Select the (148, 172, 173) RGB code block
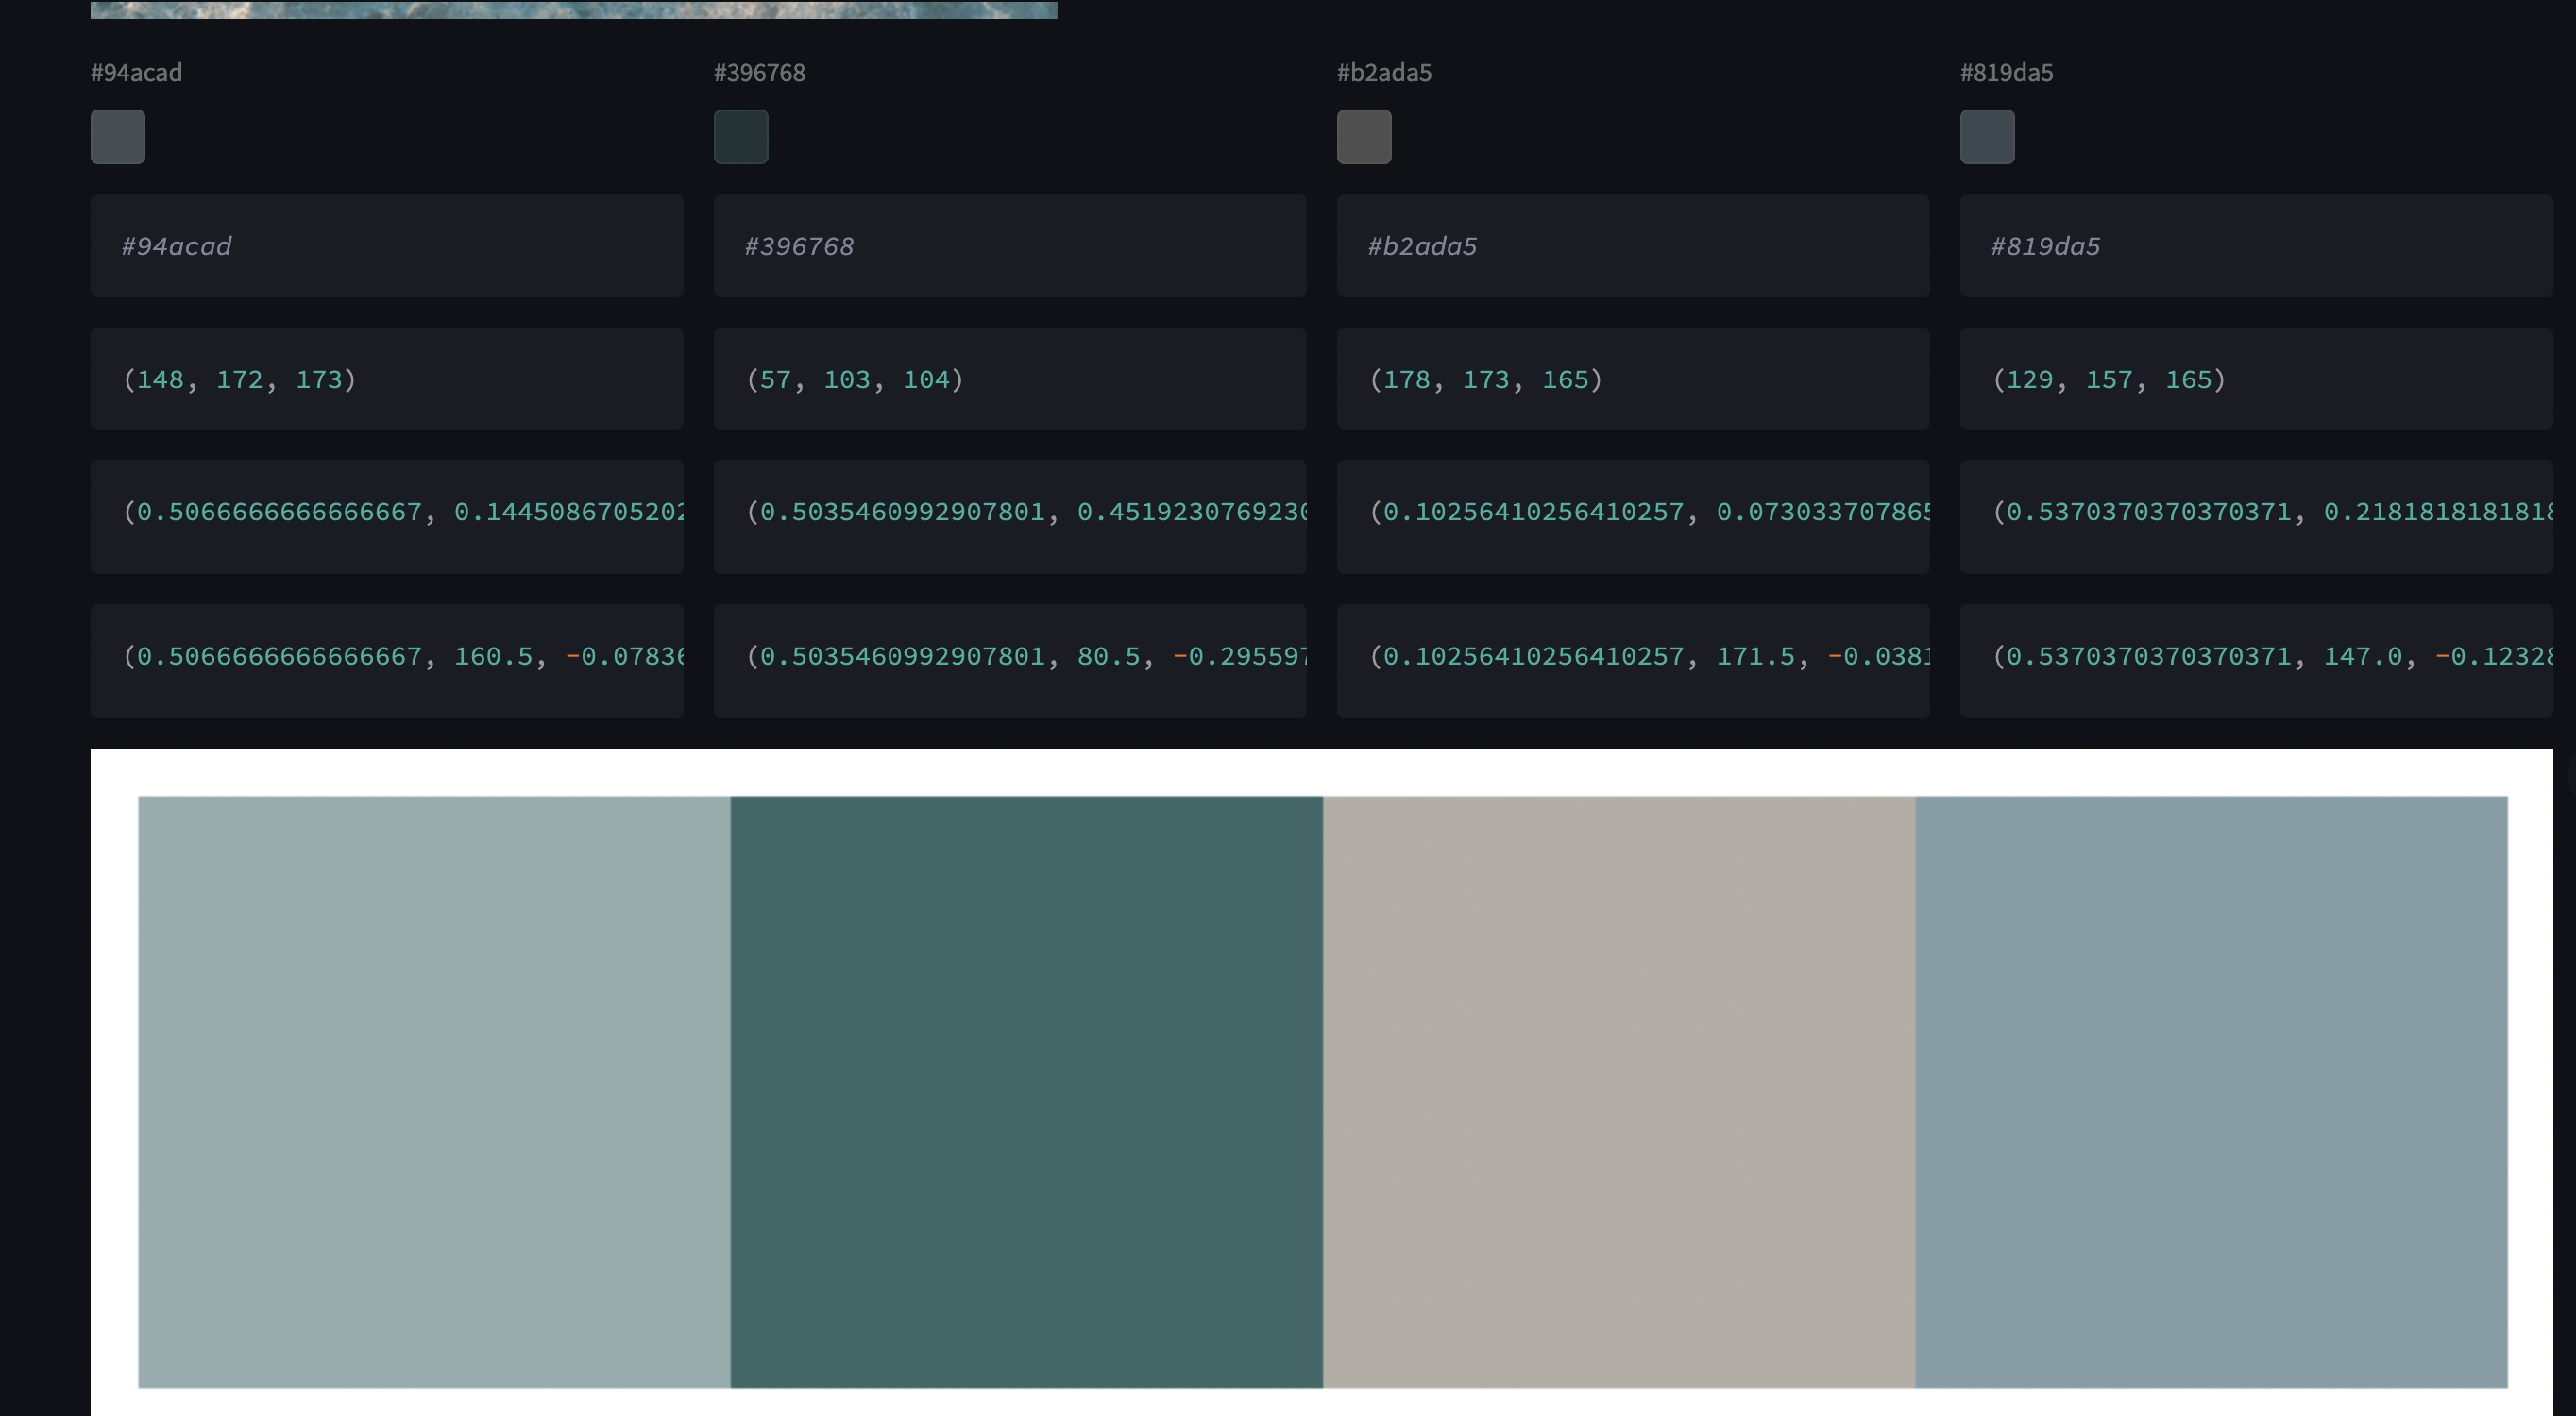Screen dimensions: 2576x1416 coord(387,379)
